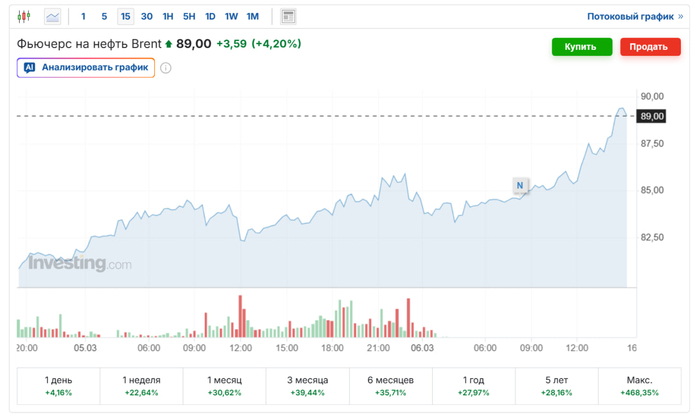Choose the 1W interval
The height and width of the screenshot is (420, 700).
tap(231, 17)
